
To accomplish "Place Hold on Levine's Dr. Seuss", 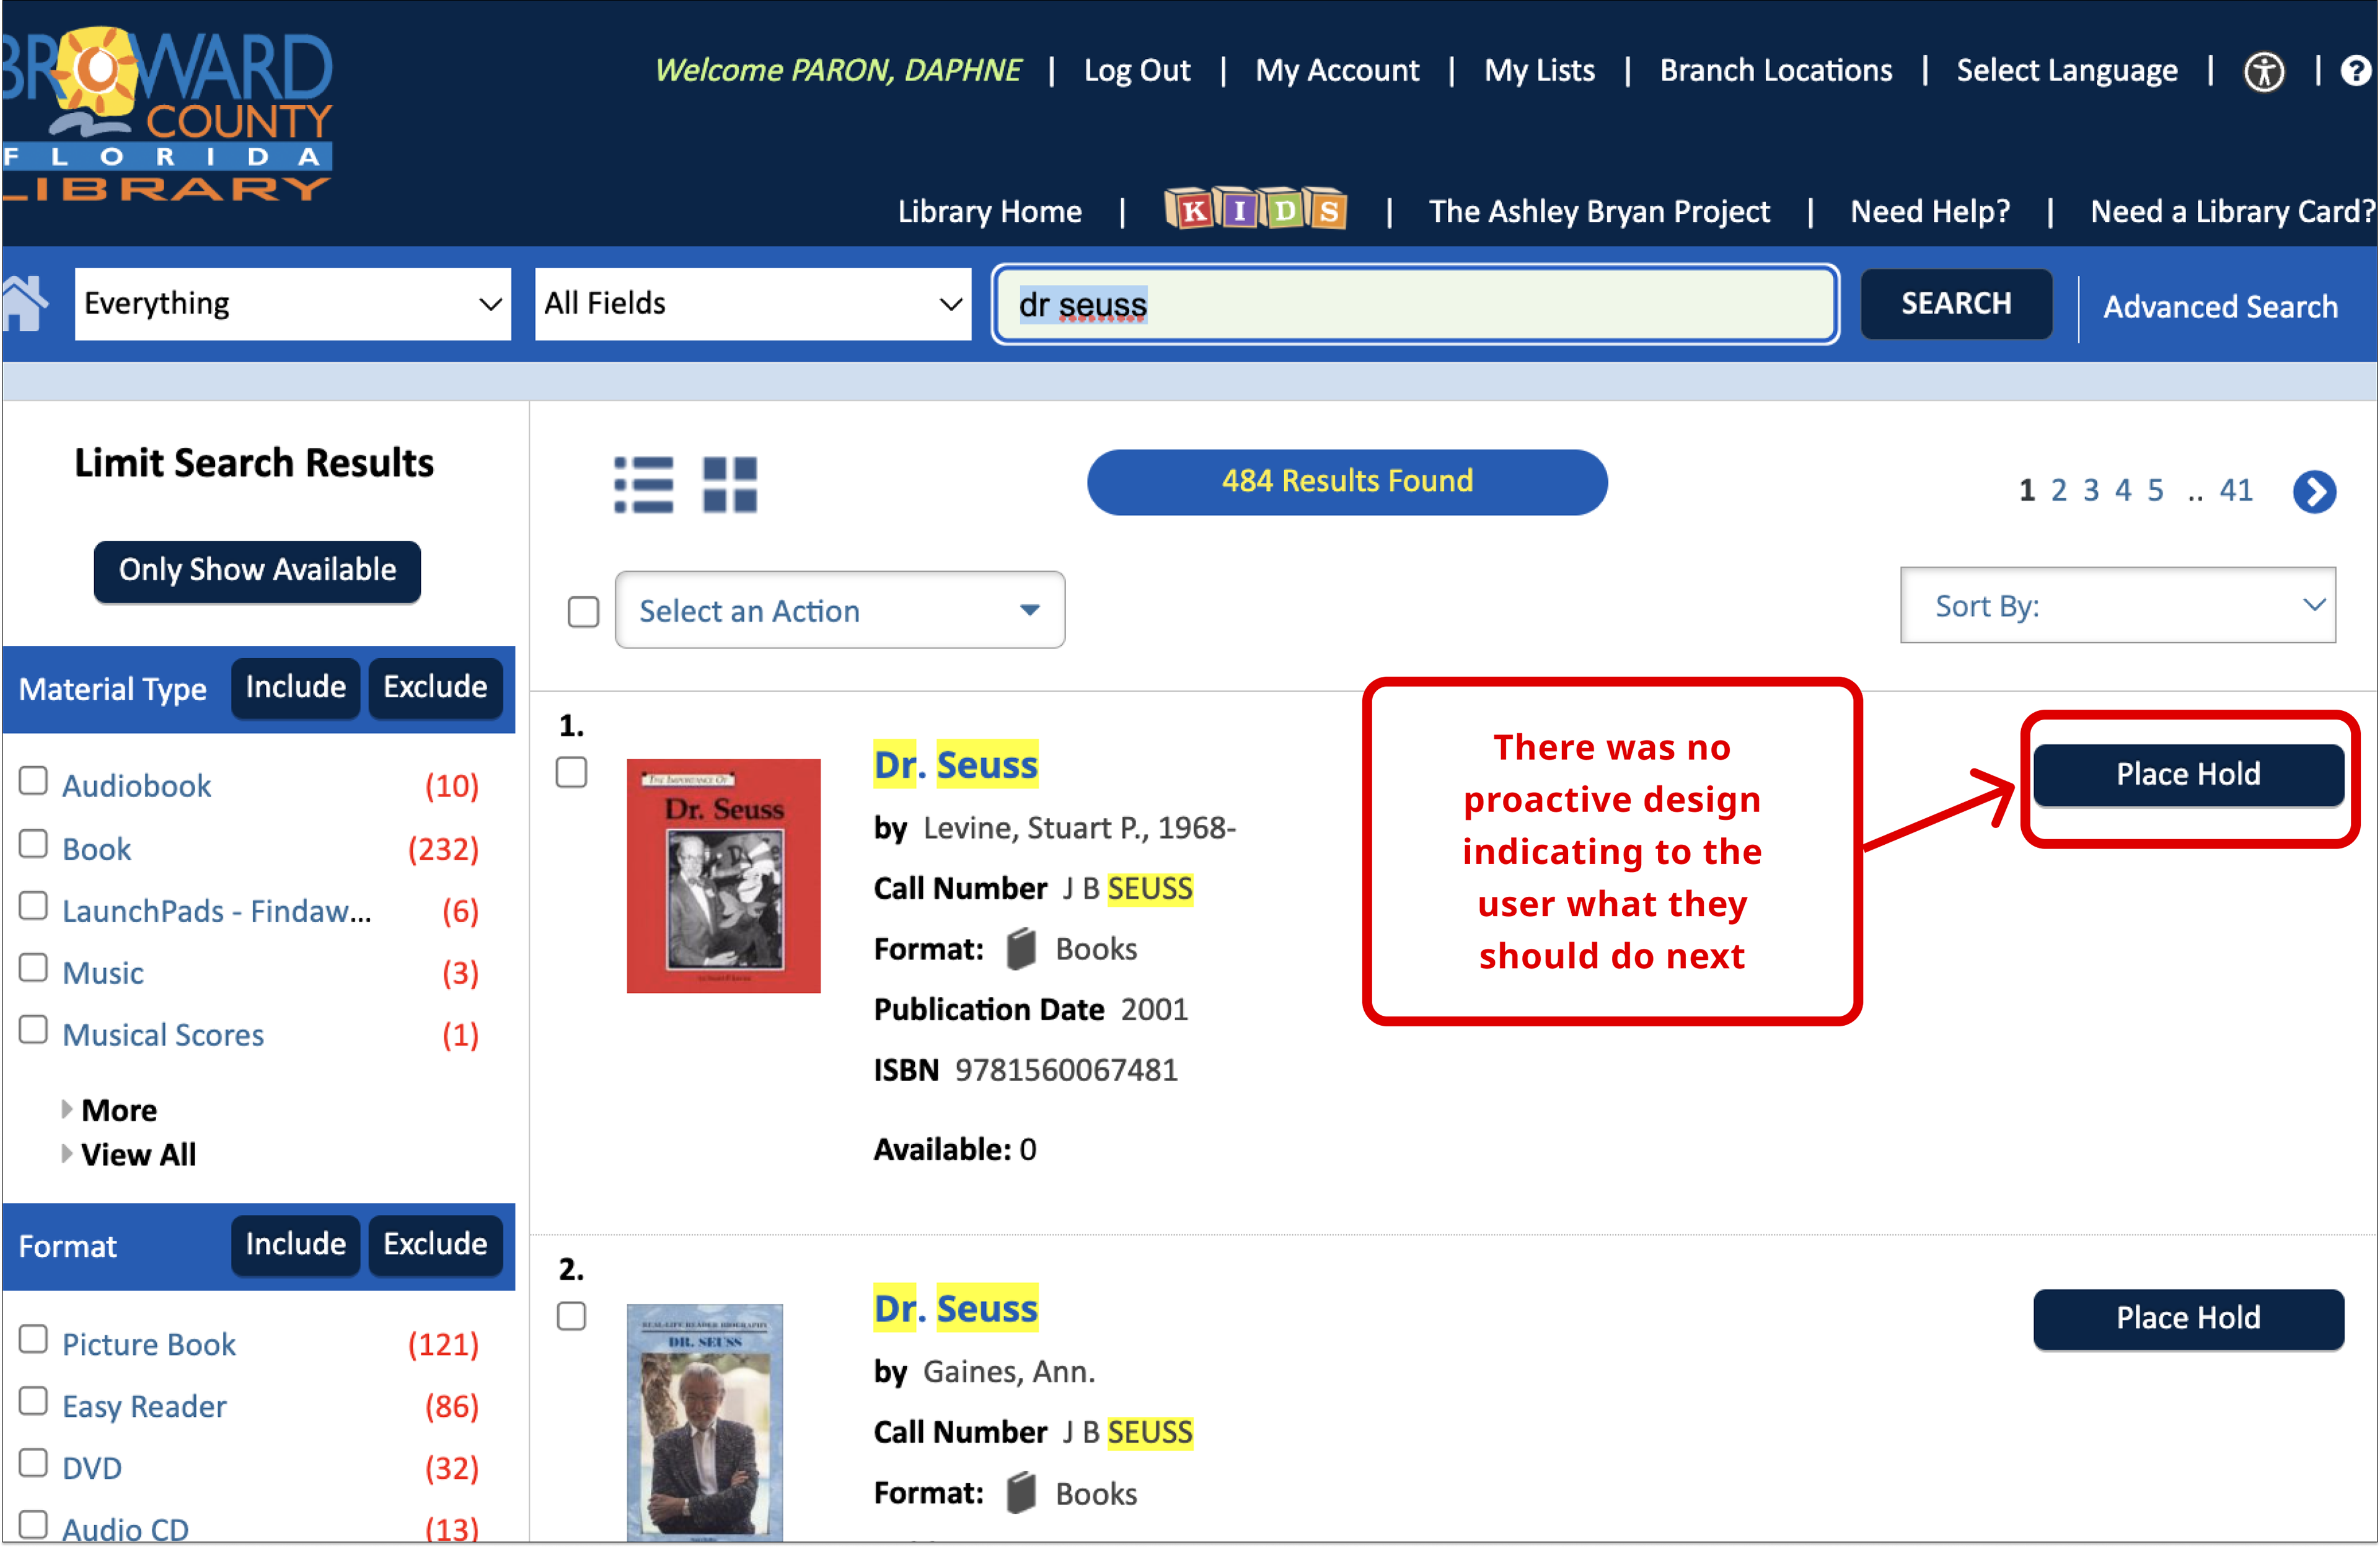I will pyautogui.click(x=2188, y=775).
